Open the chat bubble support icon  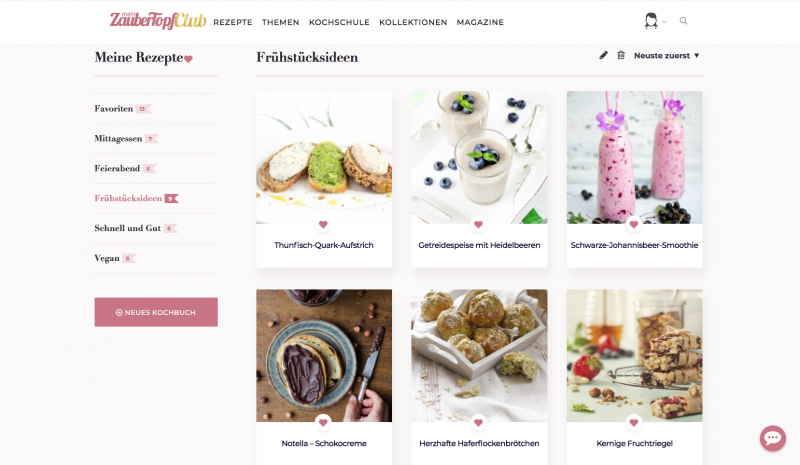coord(772,438)
